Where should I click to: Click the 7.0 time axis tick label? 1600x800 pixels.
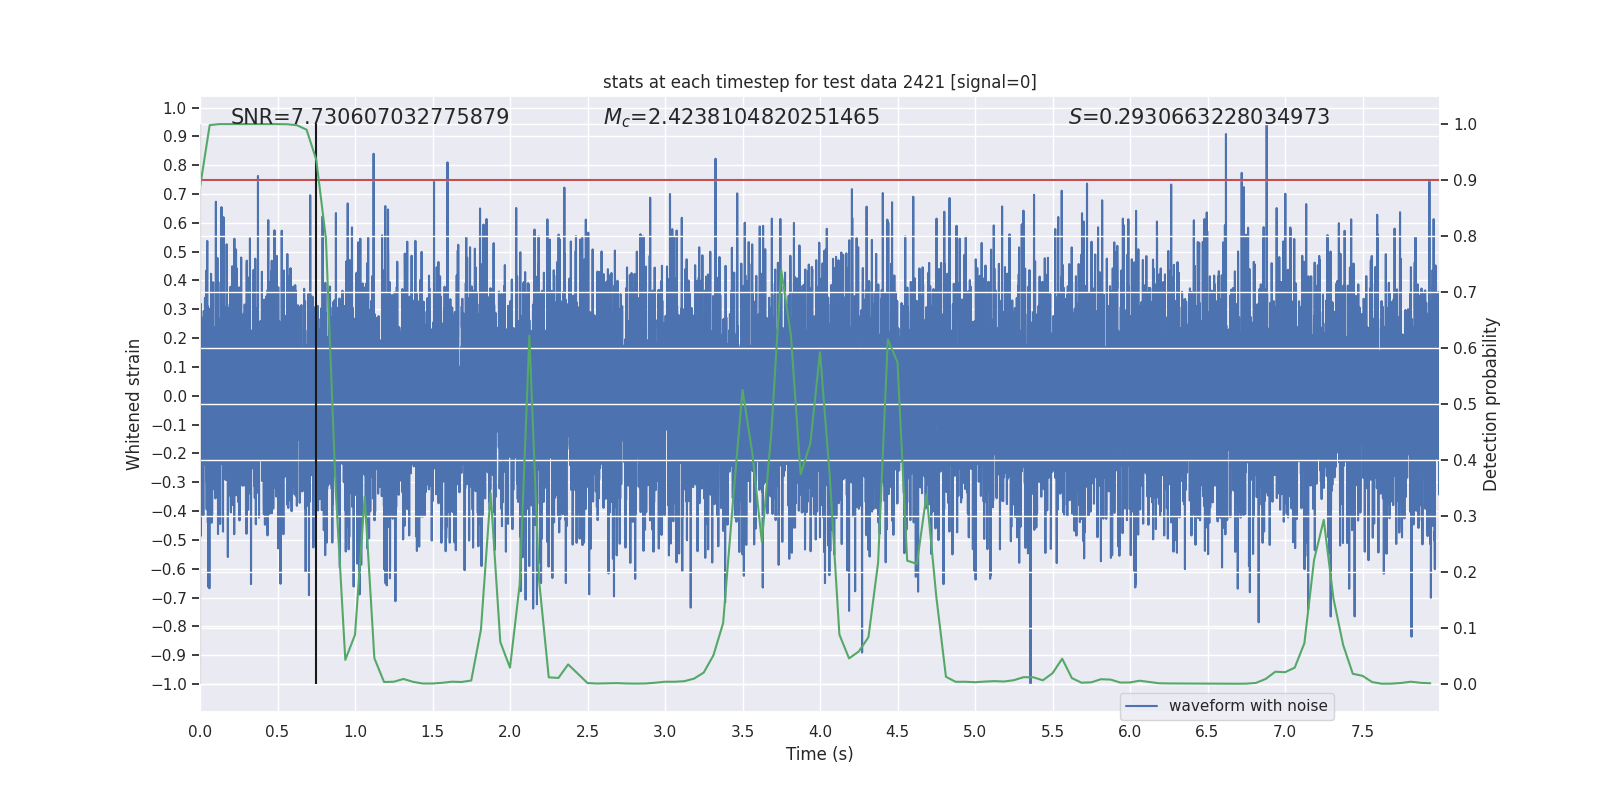click(1285, 731)
